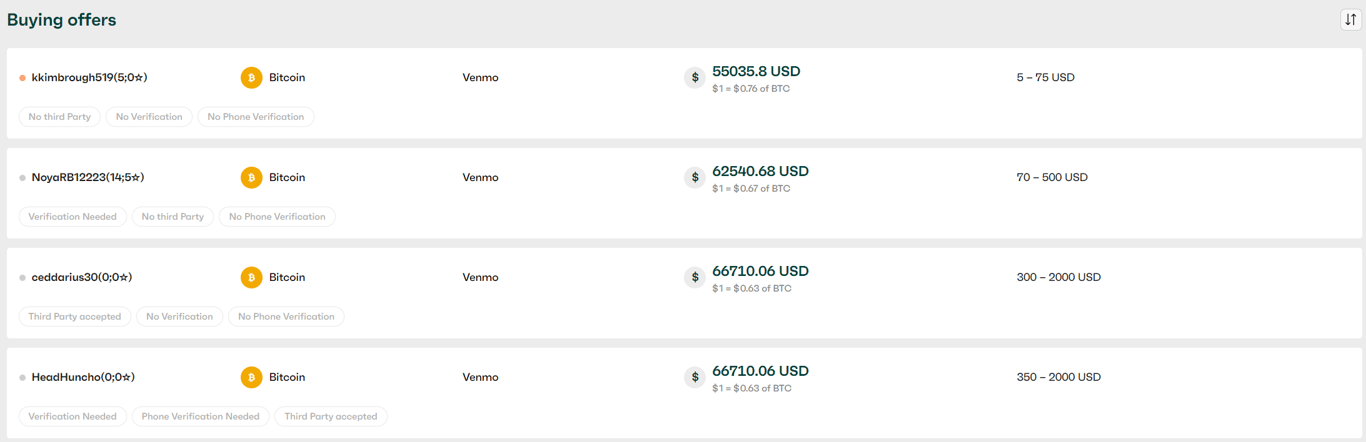Screen dimensions: 1366x442
Task: Click the 66710.06 USD price for ceddarius30
Action: pyautogui.click(x=760, y=271)
